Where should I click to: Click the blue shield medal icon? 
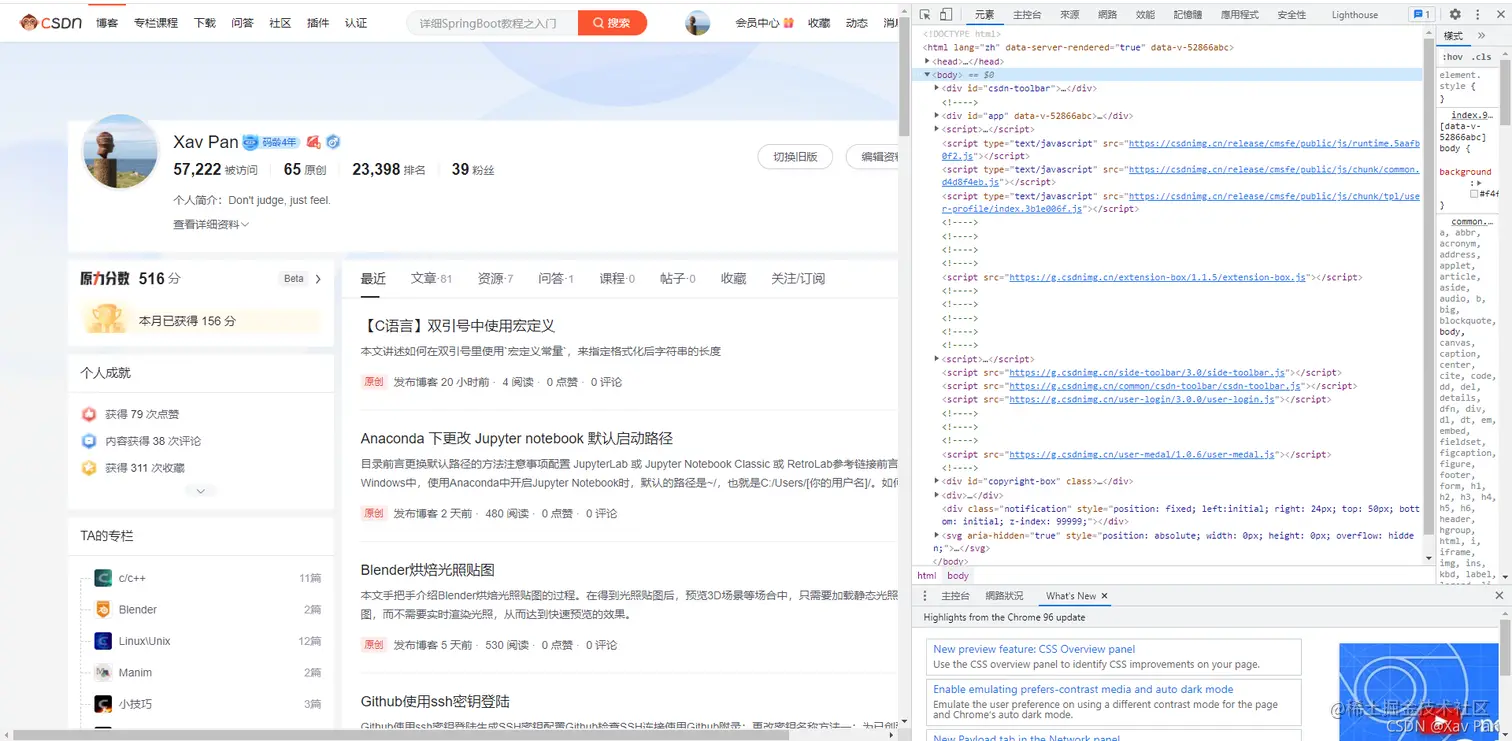click(x=333, y=142)
